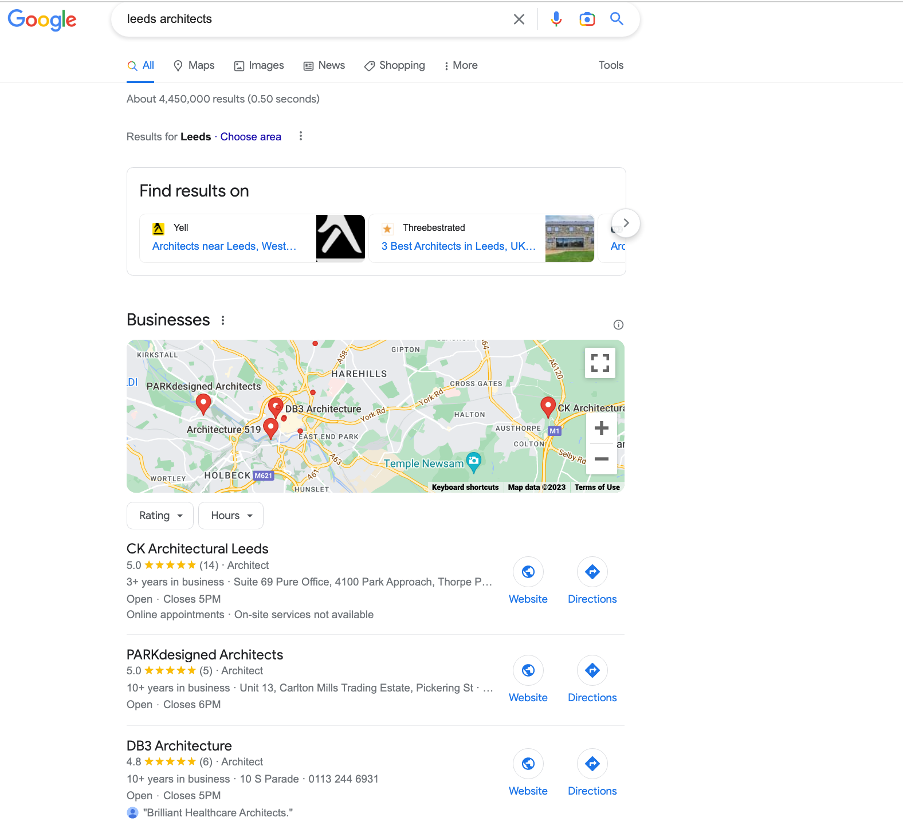Viewport: 904px width, 834px height.
Task: Expand the More search categories menu
Action: 460,66
